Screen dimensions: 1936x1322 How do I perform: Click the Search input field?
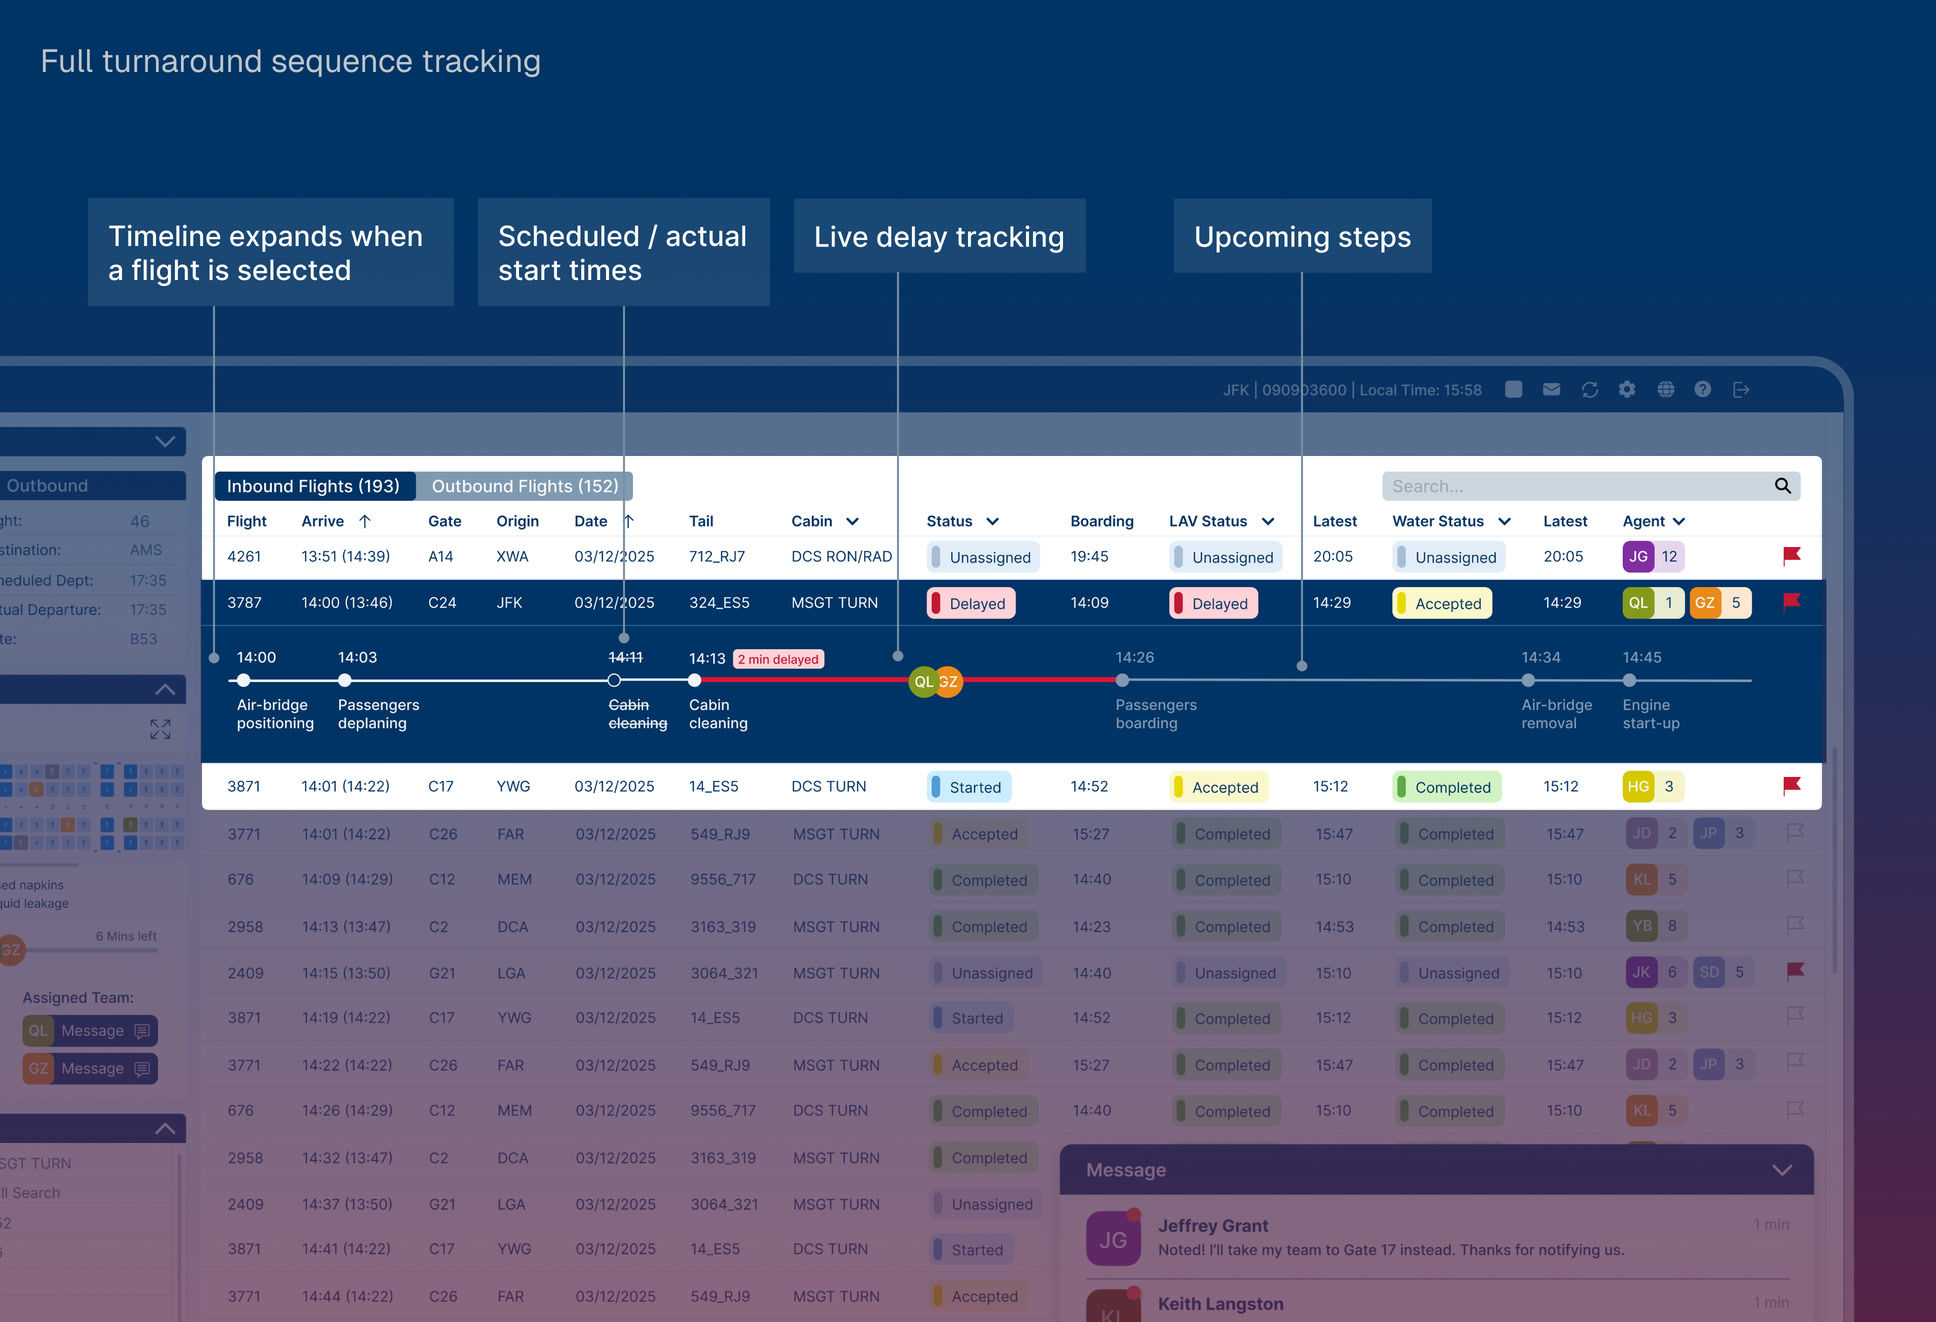coord(1591,486)
